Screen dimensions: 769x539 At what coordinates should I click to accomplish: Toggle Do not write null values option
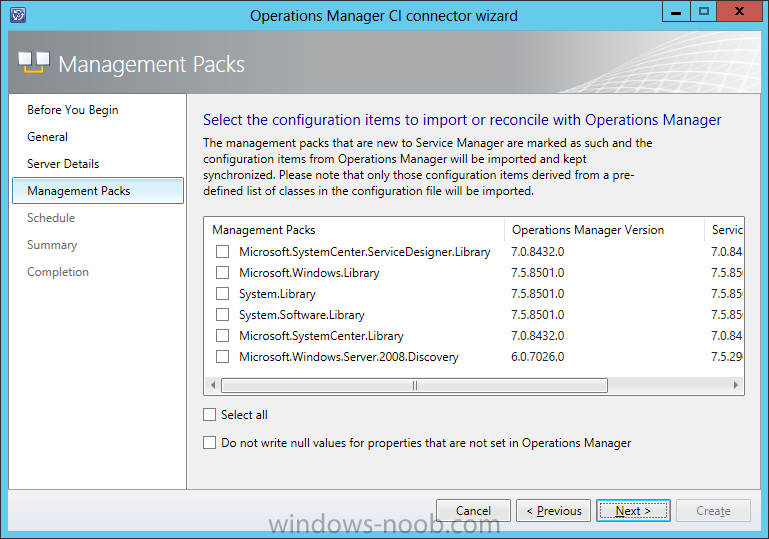point(209,443)
